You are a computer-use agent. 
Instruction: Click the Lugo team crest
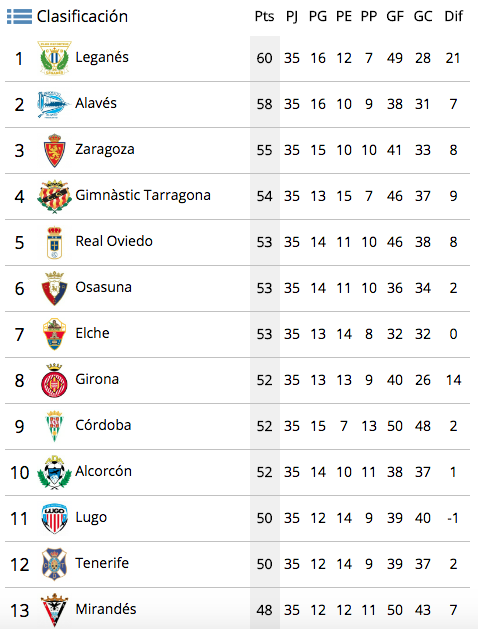(54, 518)
